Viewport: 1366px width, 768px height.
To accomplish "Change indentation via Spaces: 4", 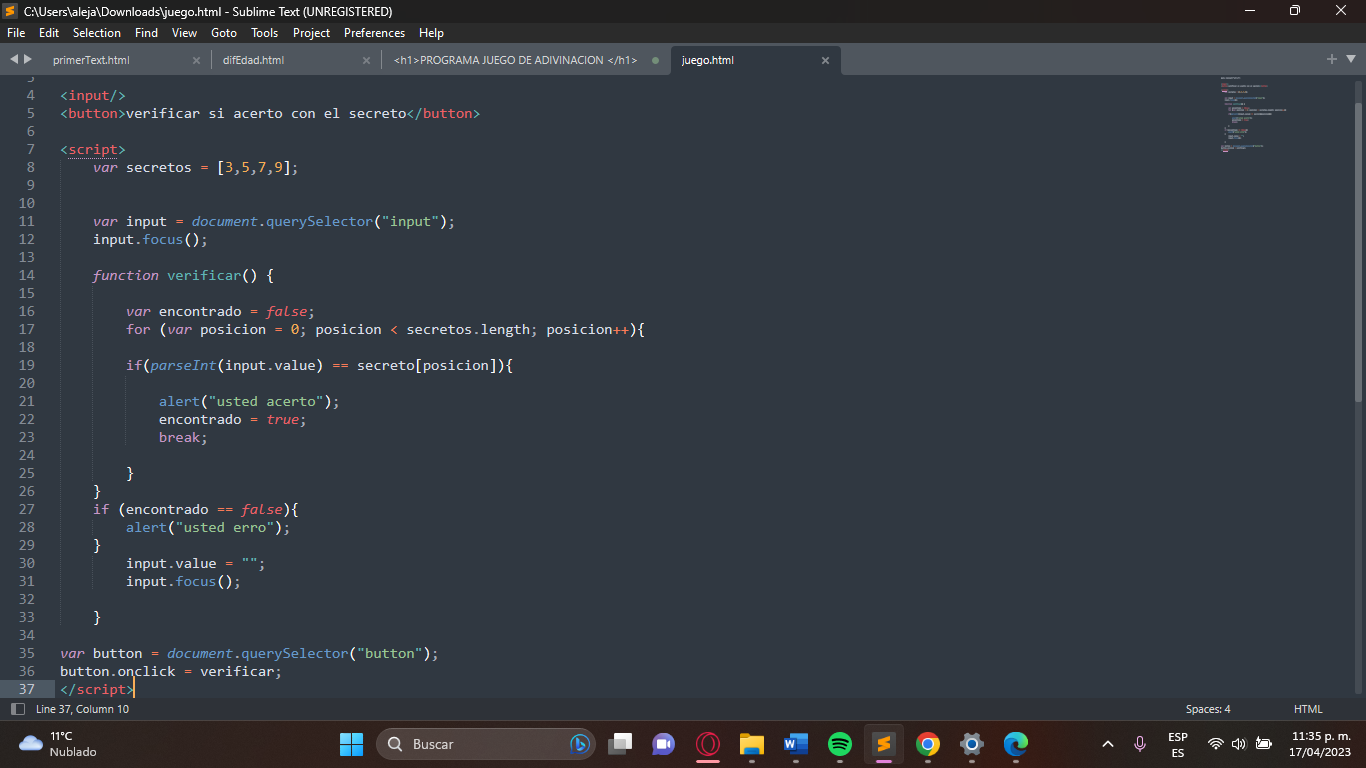I will [x=1208, y=709].
